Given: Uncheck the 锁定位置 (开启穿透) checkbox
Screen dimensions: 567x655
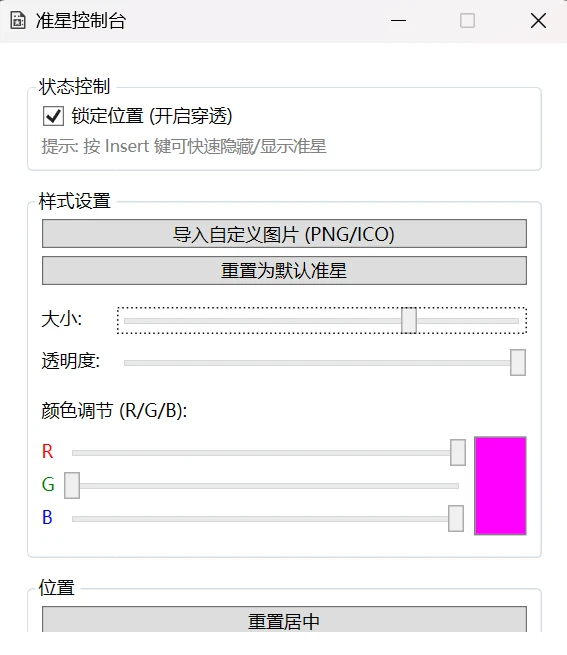Looking at the screenshot, I should pyautogui.click(x=53, y=116).
